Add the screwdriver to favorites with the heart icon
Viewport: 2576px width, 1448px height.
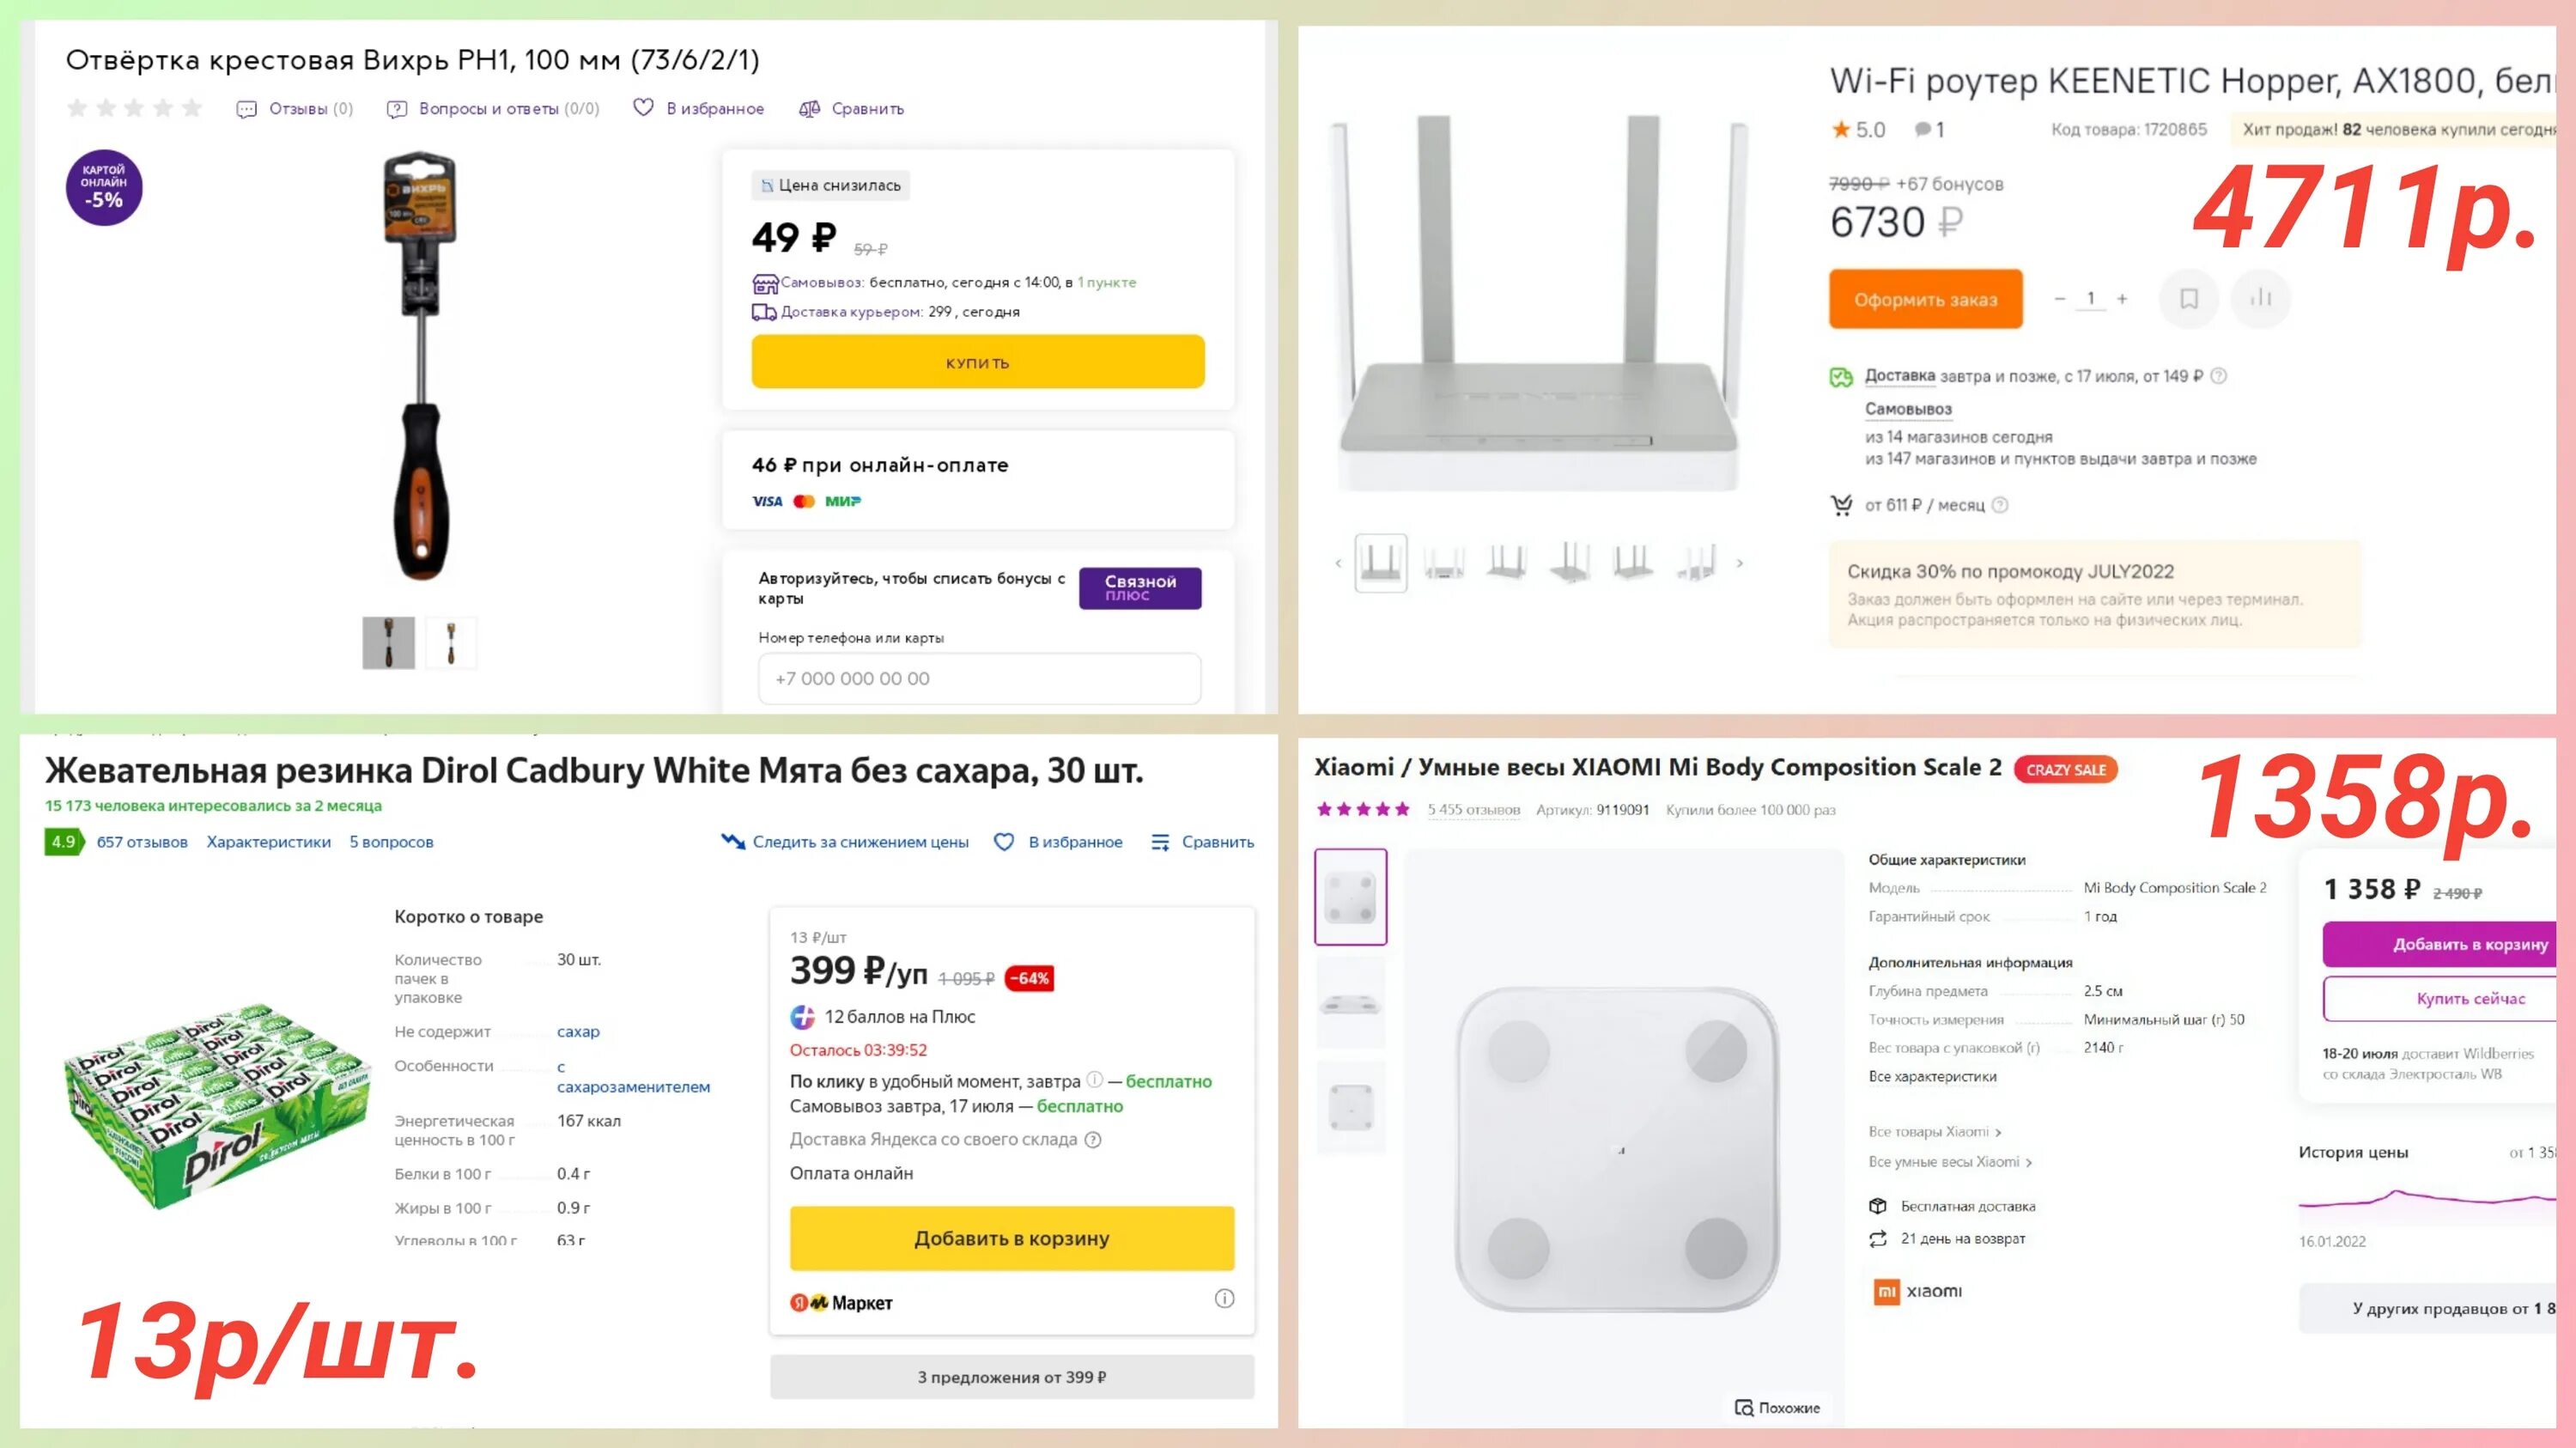[x=643, y=108]
